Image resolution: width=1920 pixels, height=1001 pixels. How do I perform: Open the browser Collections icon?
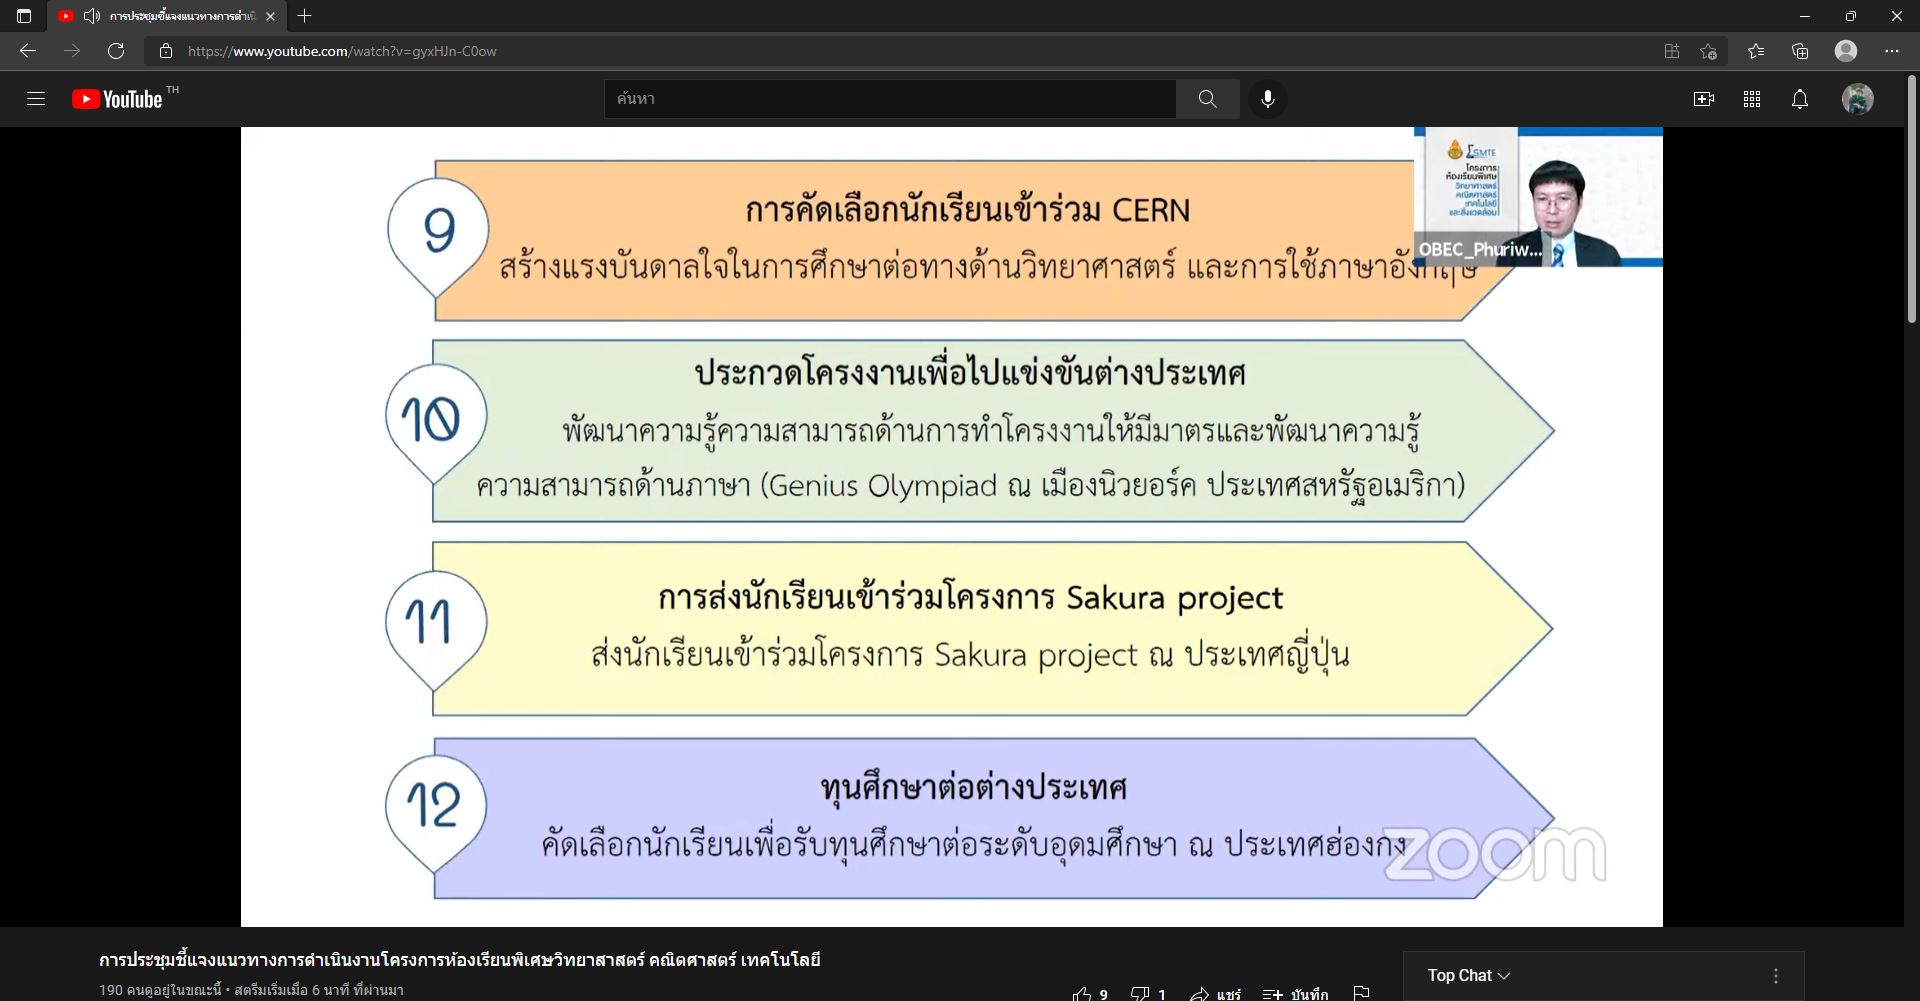click(x=1800, y=51)
